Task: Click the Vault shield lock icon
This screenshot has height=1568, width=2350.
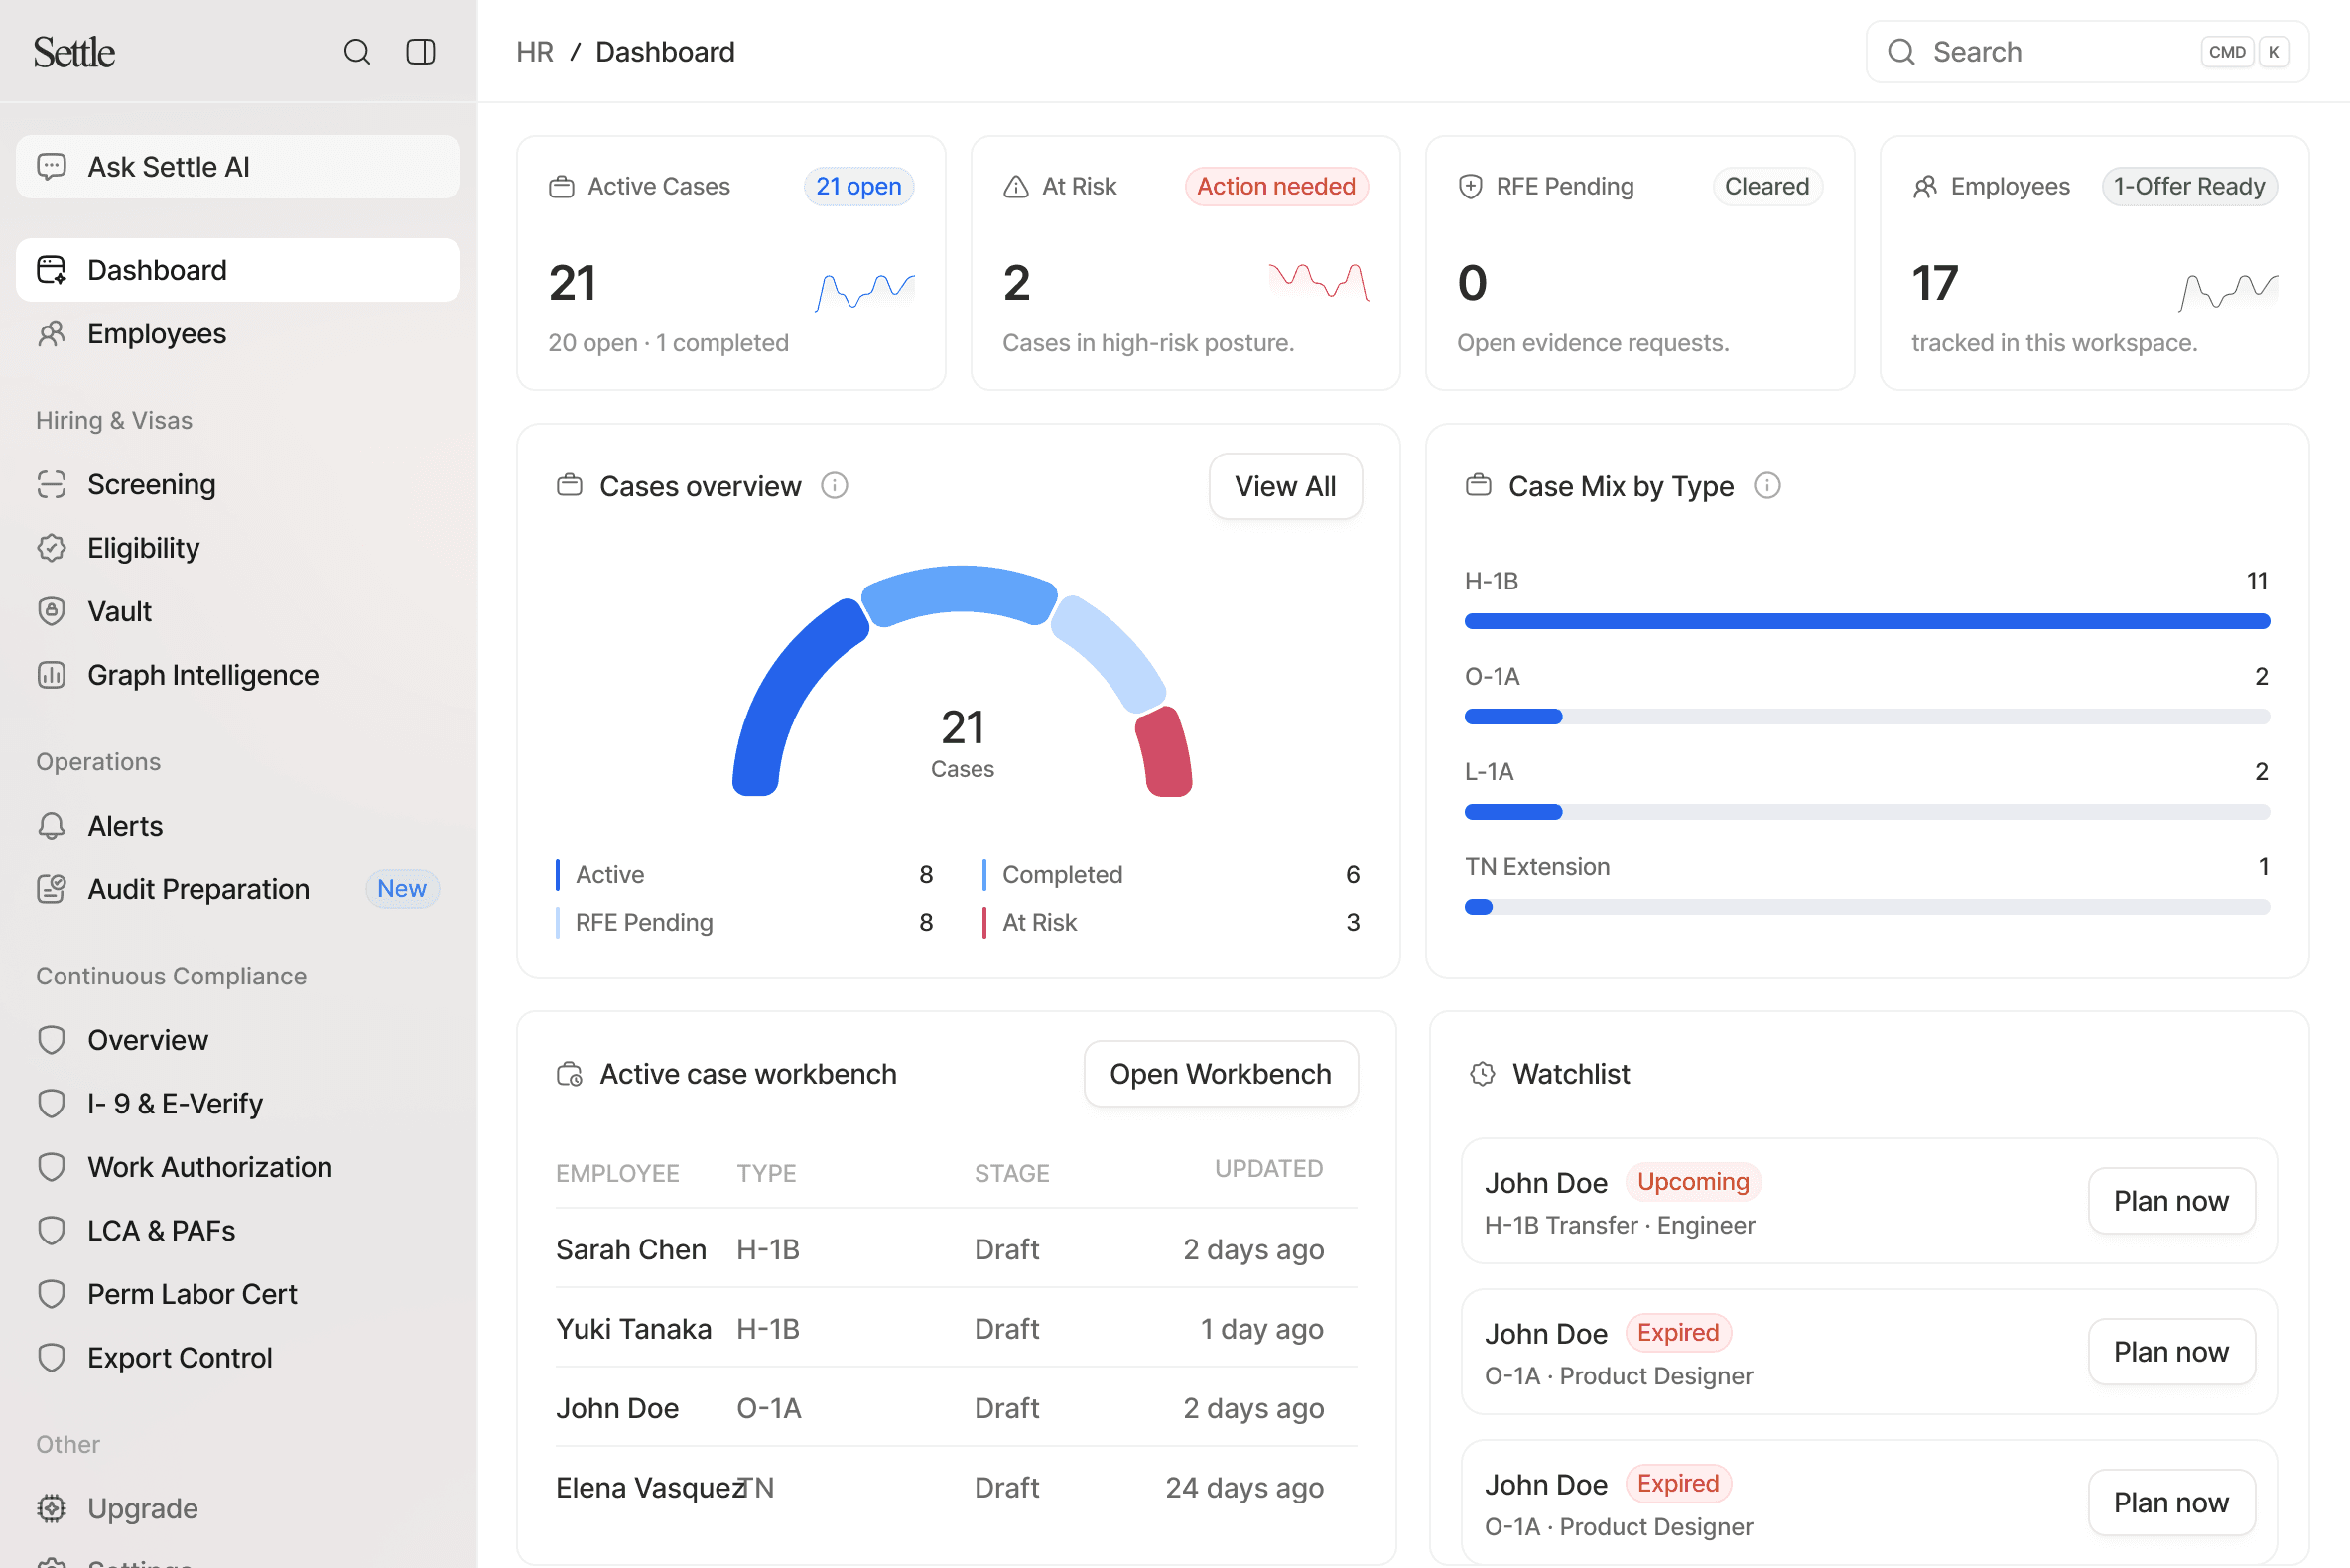Action: click(x=51, y=611)
